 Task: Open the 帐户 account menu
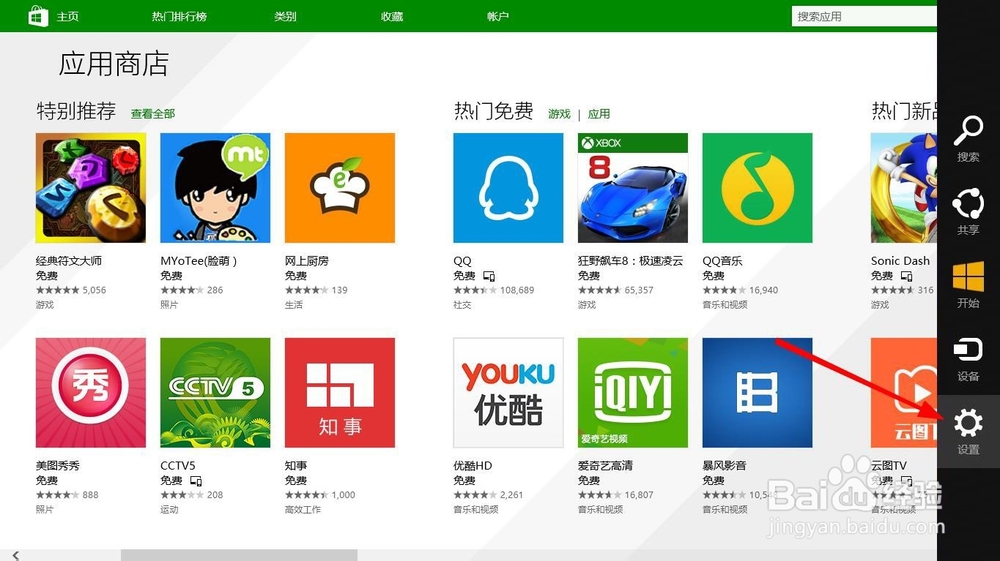[x=497, y=17]
